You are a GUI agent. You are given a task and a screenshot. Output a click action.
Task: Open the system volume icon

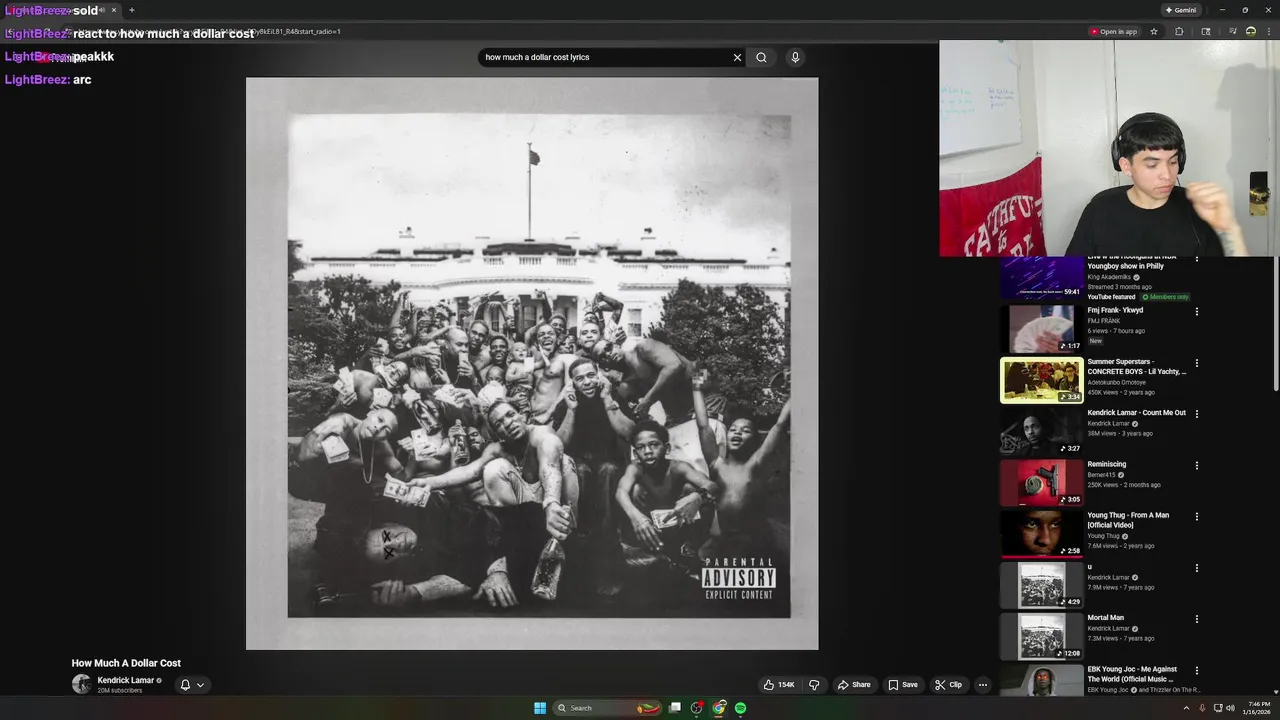pyautogui.click(x=1230, y=708)
